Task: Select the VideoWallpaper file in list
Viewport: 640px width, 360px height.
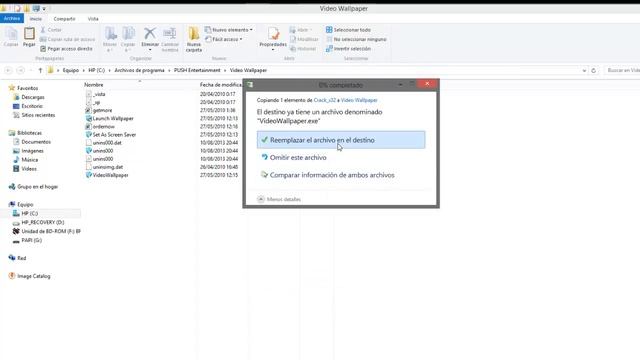Action: coord(110,175)
